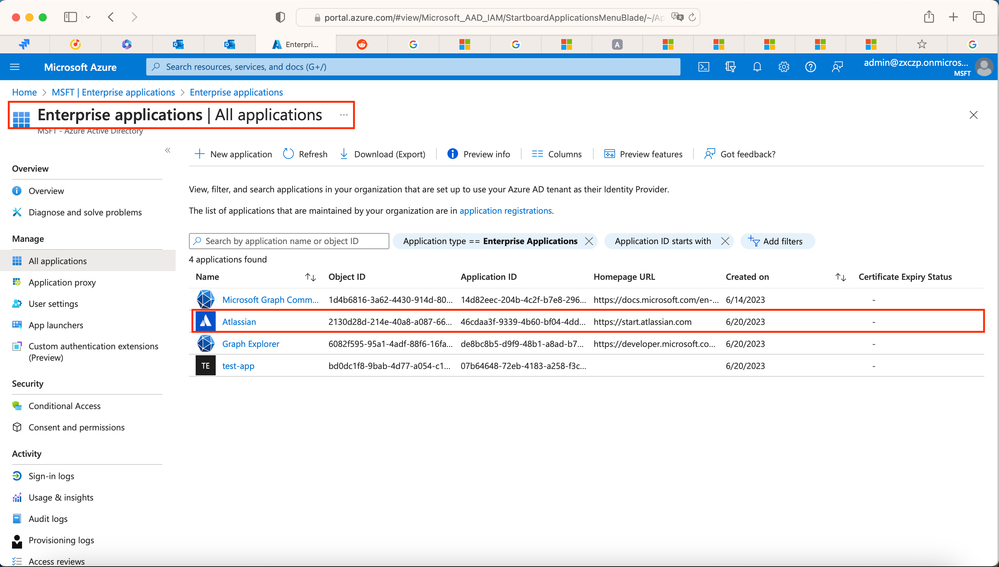Click the Atlassian application logo icon
Image resolution: width=999 pixels, height=567 pixels.
pos(205,322)
